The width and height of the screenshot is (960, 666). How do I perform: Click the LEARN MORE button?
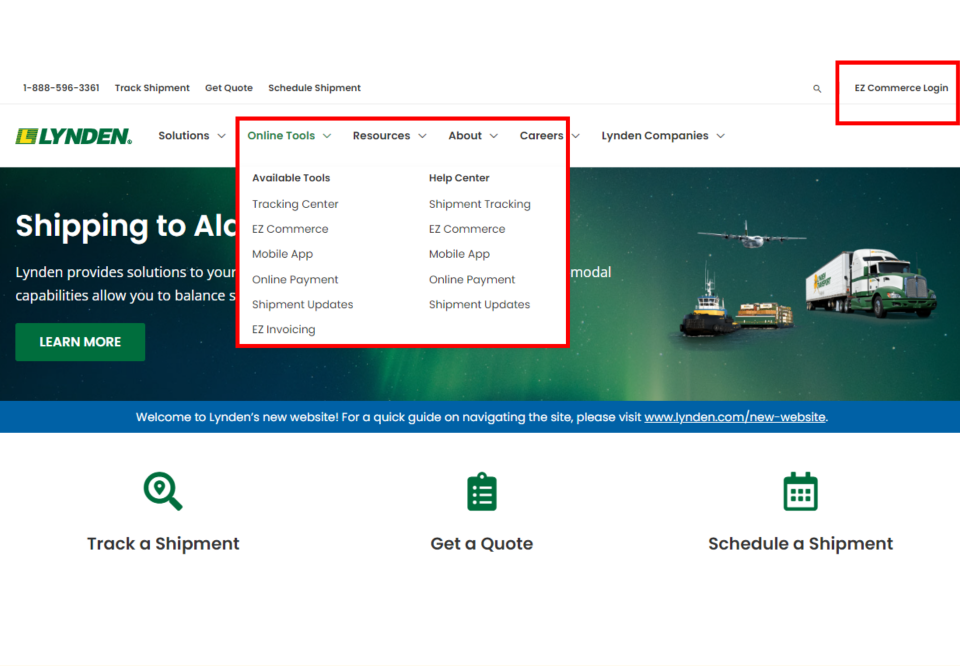click(x=80, y=342)
